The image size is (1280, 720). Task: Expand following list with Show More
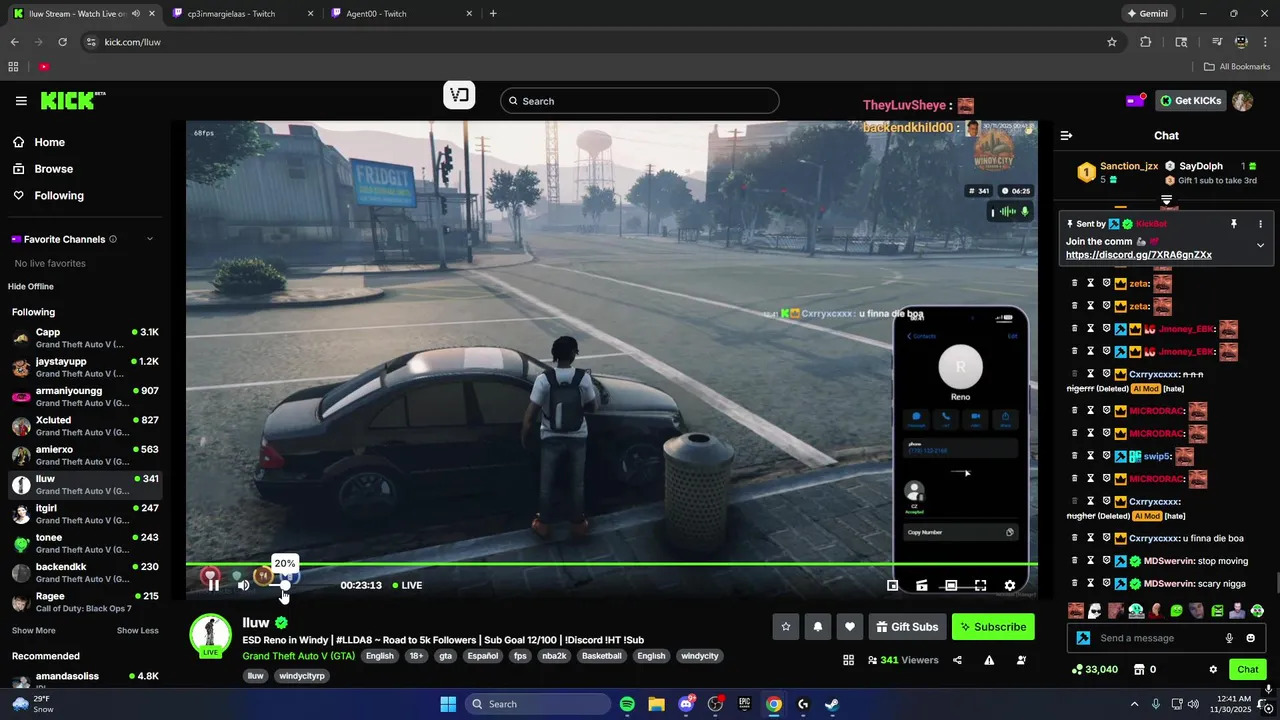pyautogui.click(x=34, y=631)
